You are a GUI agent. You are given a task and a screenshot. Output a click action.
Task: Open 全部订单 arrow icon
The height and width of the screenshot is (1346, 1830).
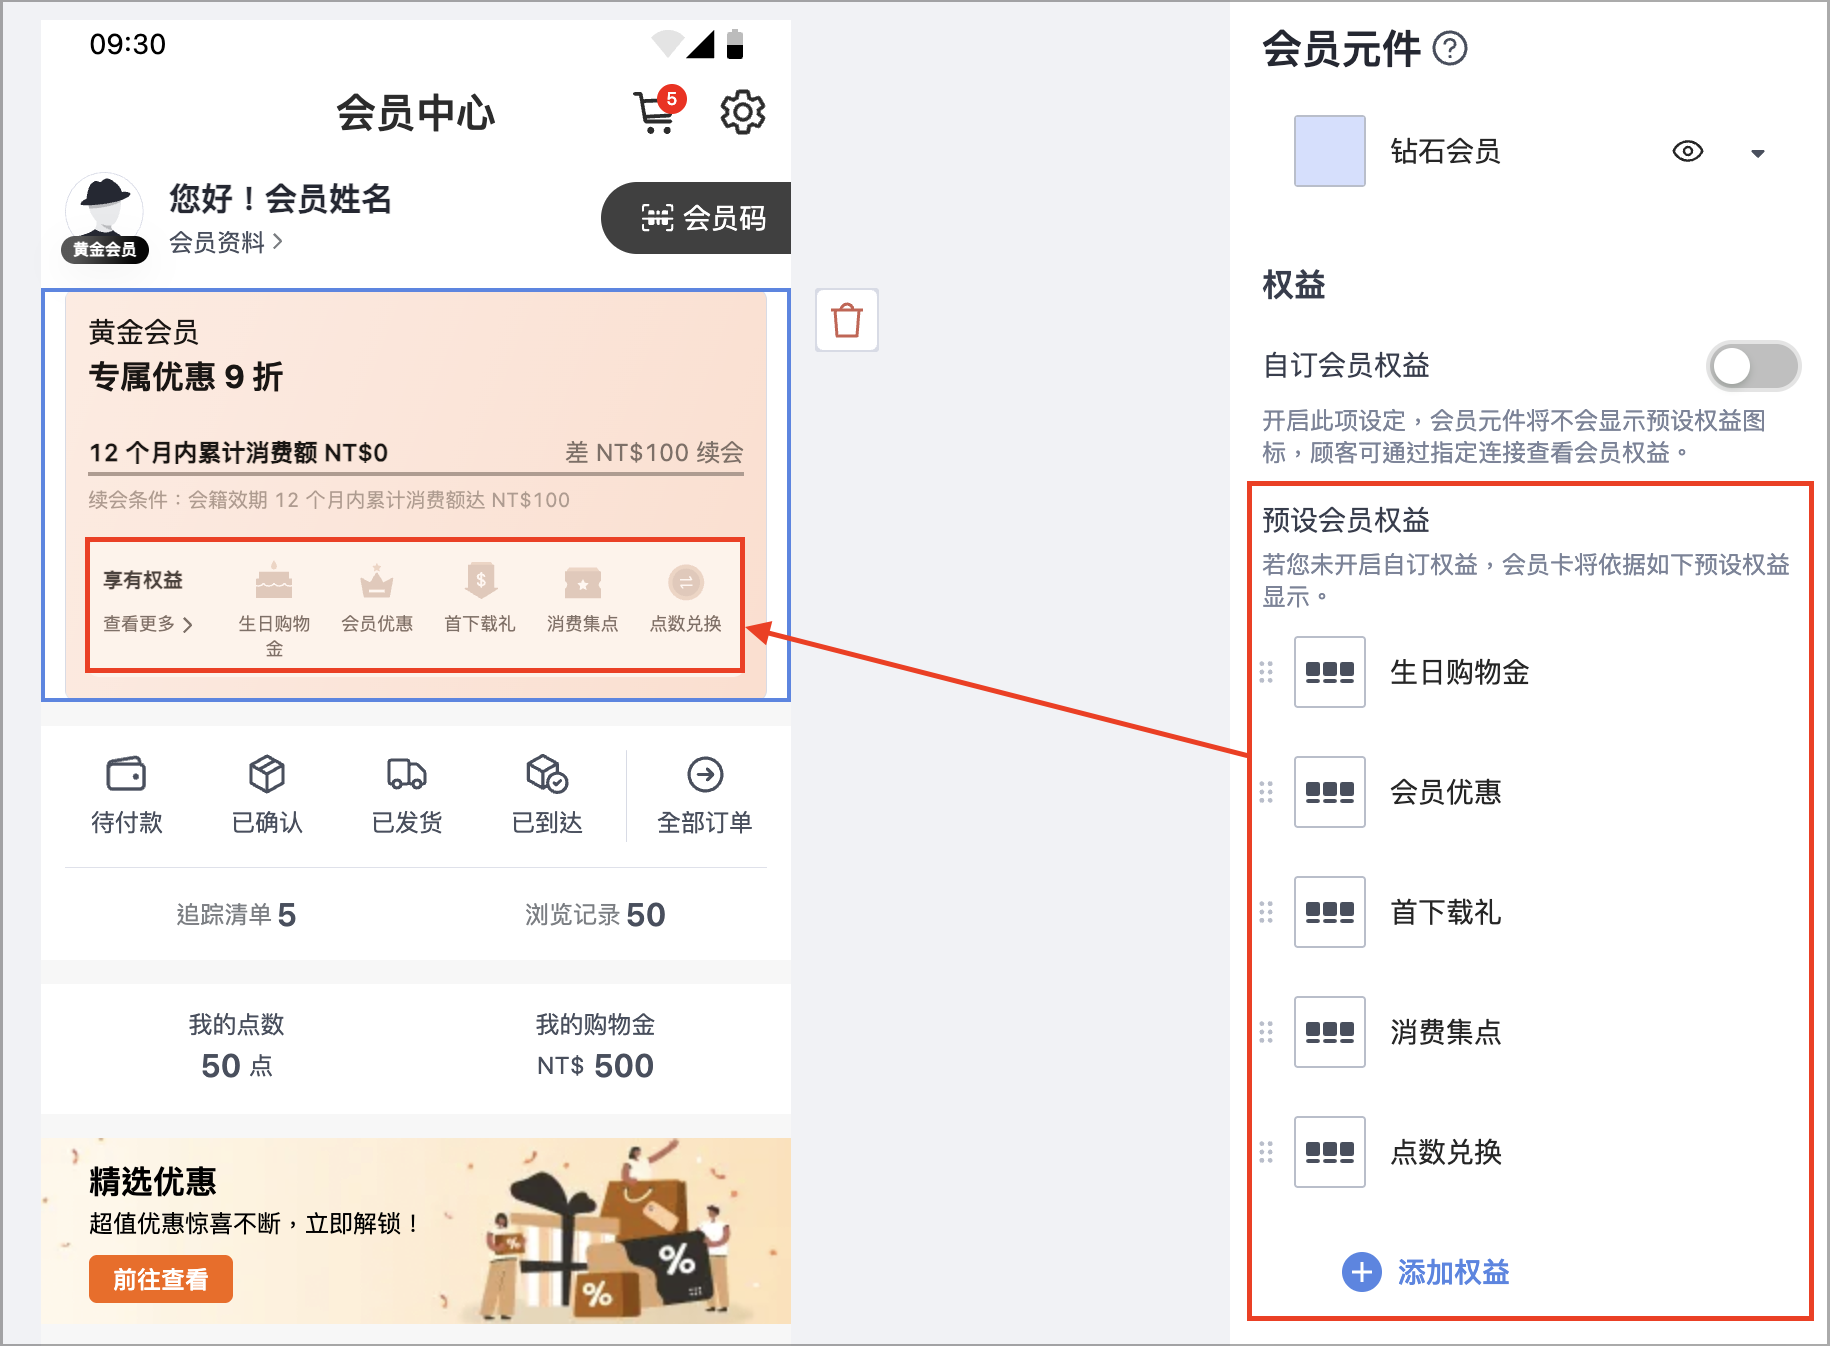(x=705, y=774)
